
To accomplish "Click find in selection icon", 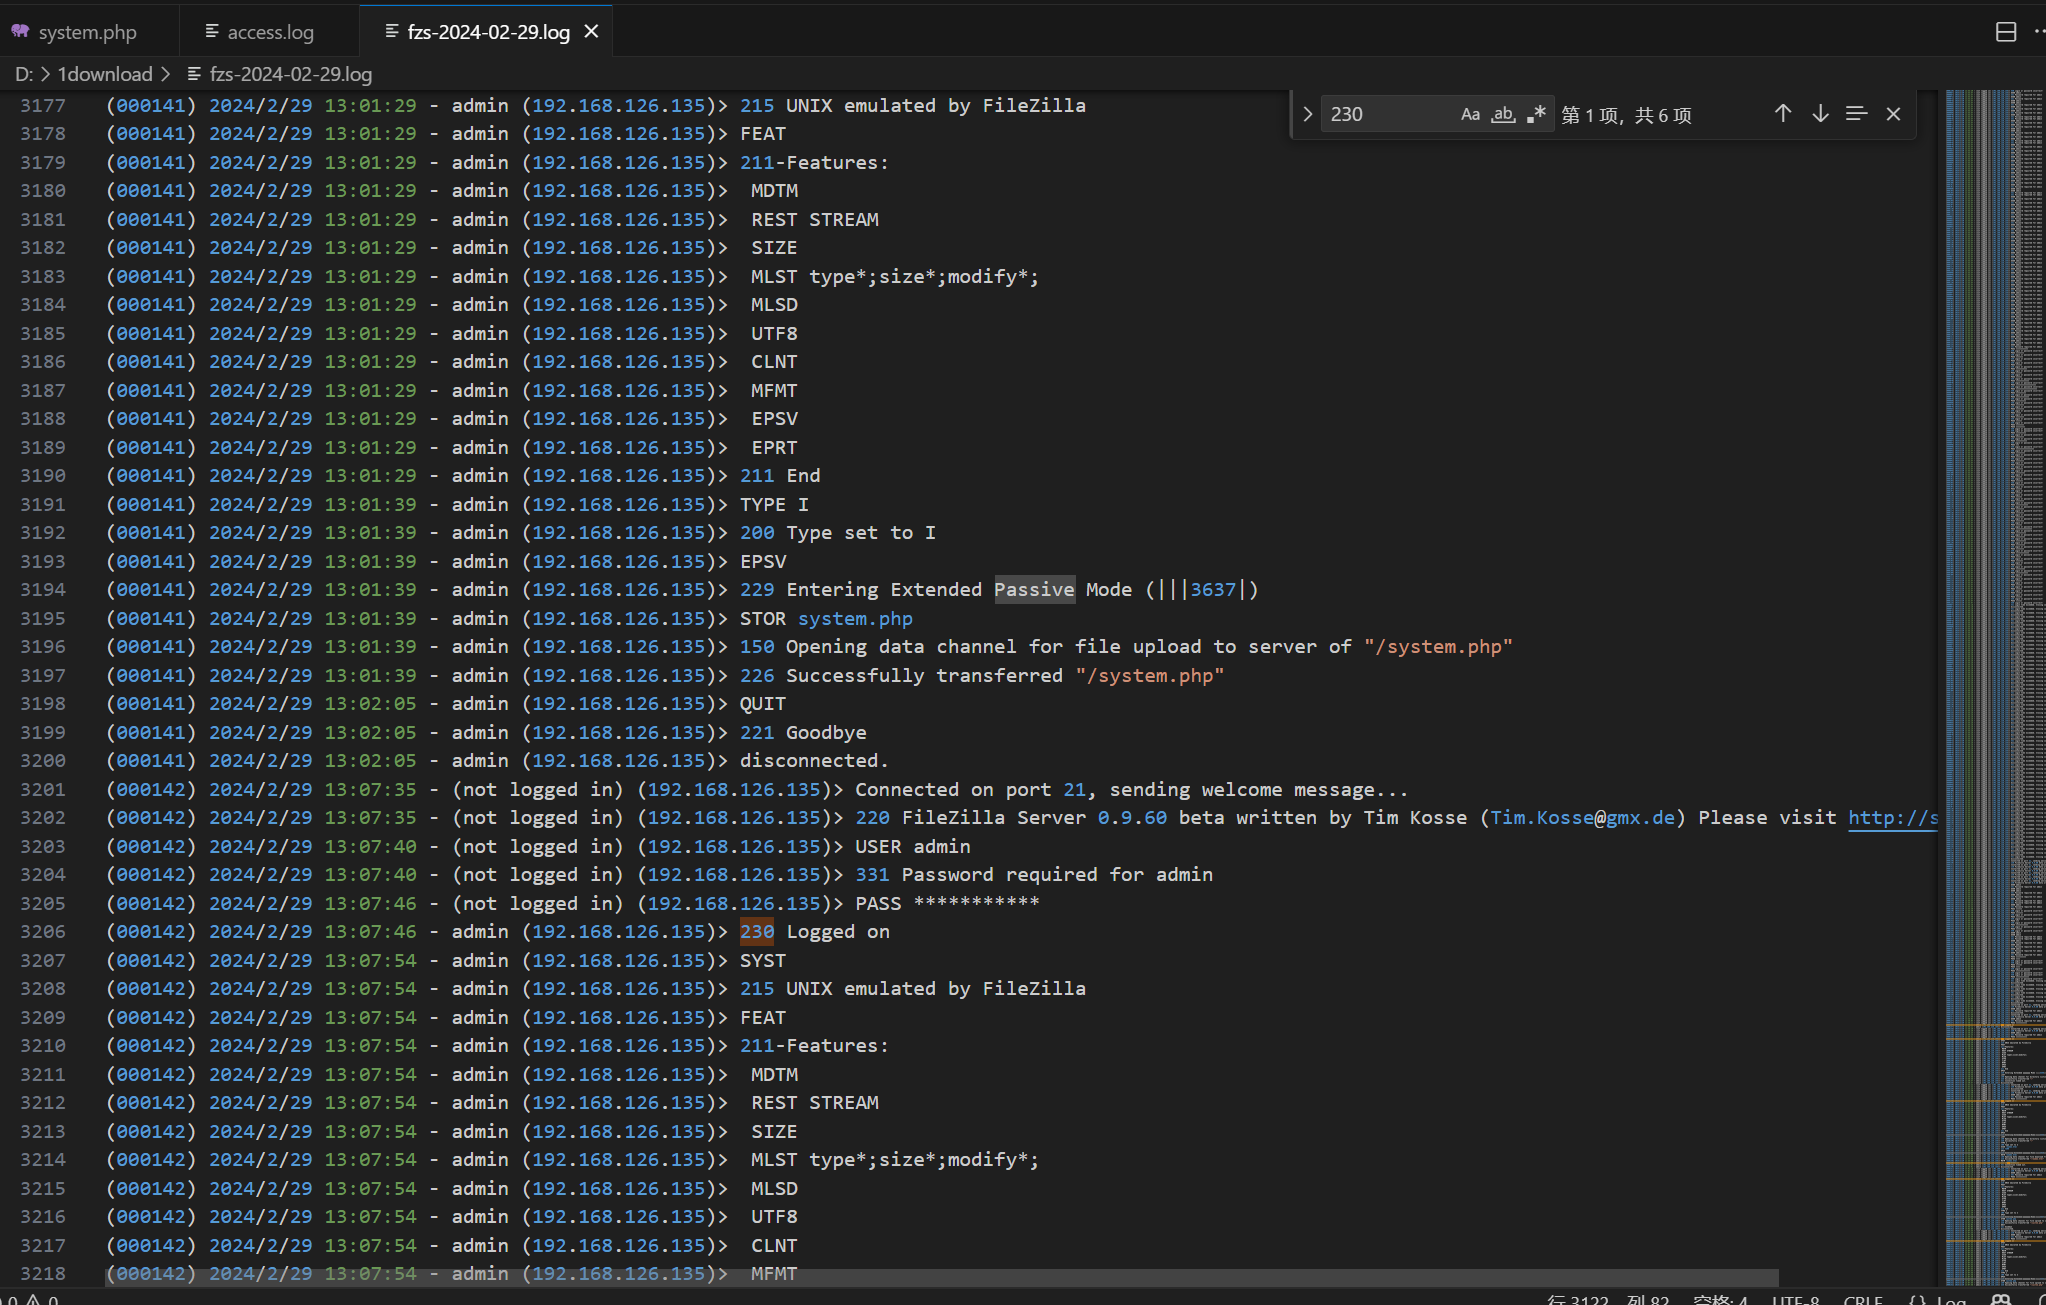I will point(1856,114).
